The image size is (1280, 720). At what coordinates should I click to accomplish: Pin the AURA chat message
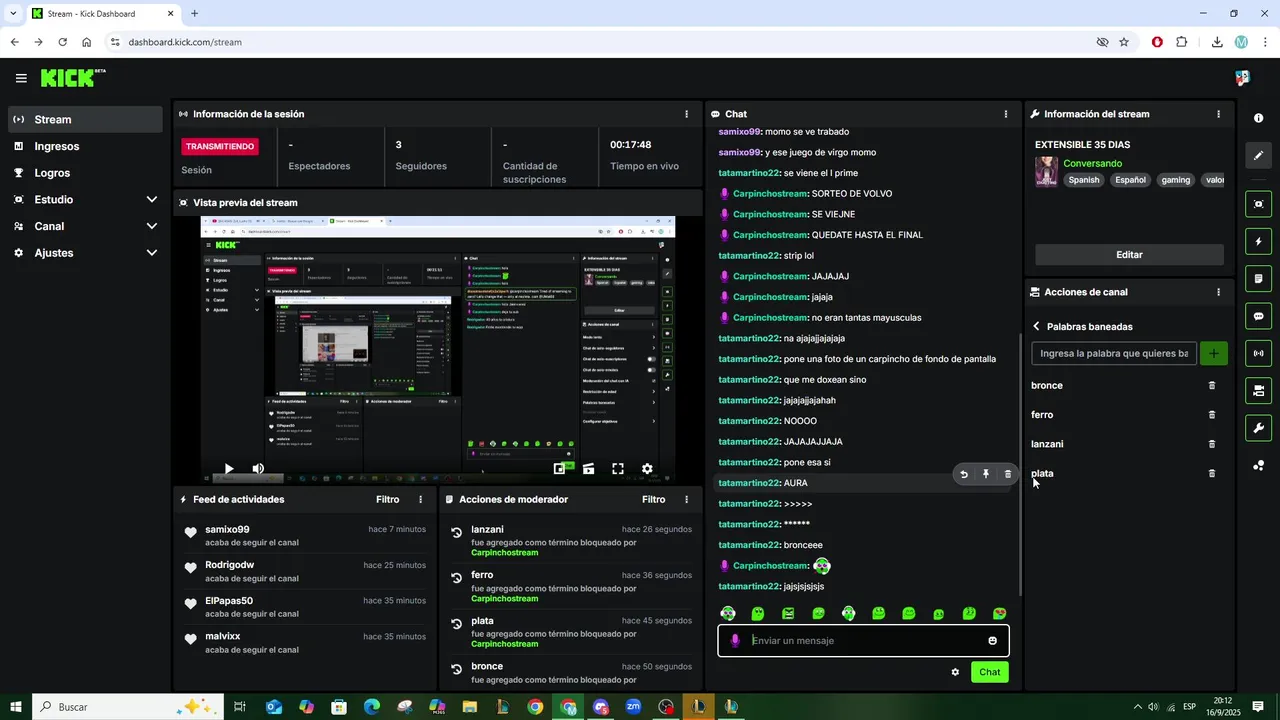pos(986,475)
